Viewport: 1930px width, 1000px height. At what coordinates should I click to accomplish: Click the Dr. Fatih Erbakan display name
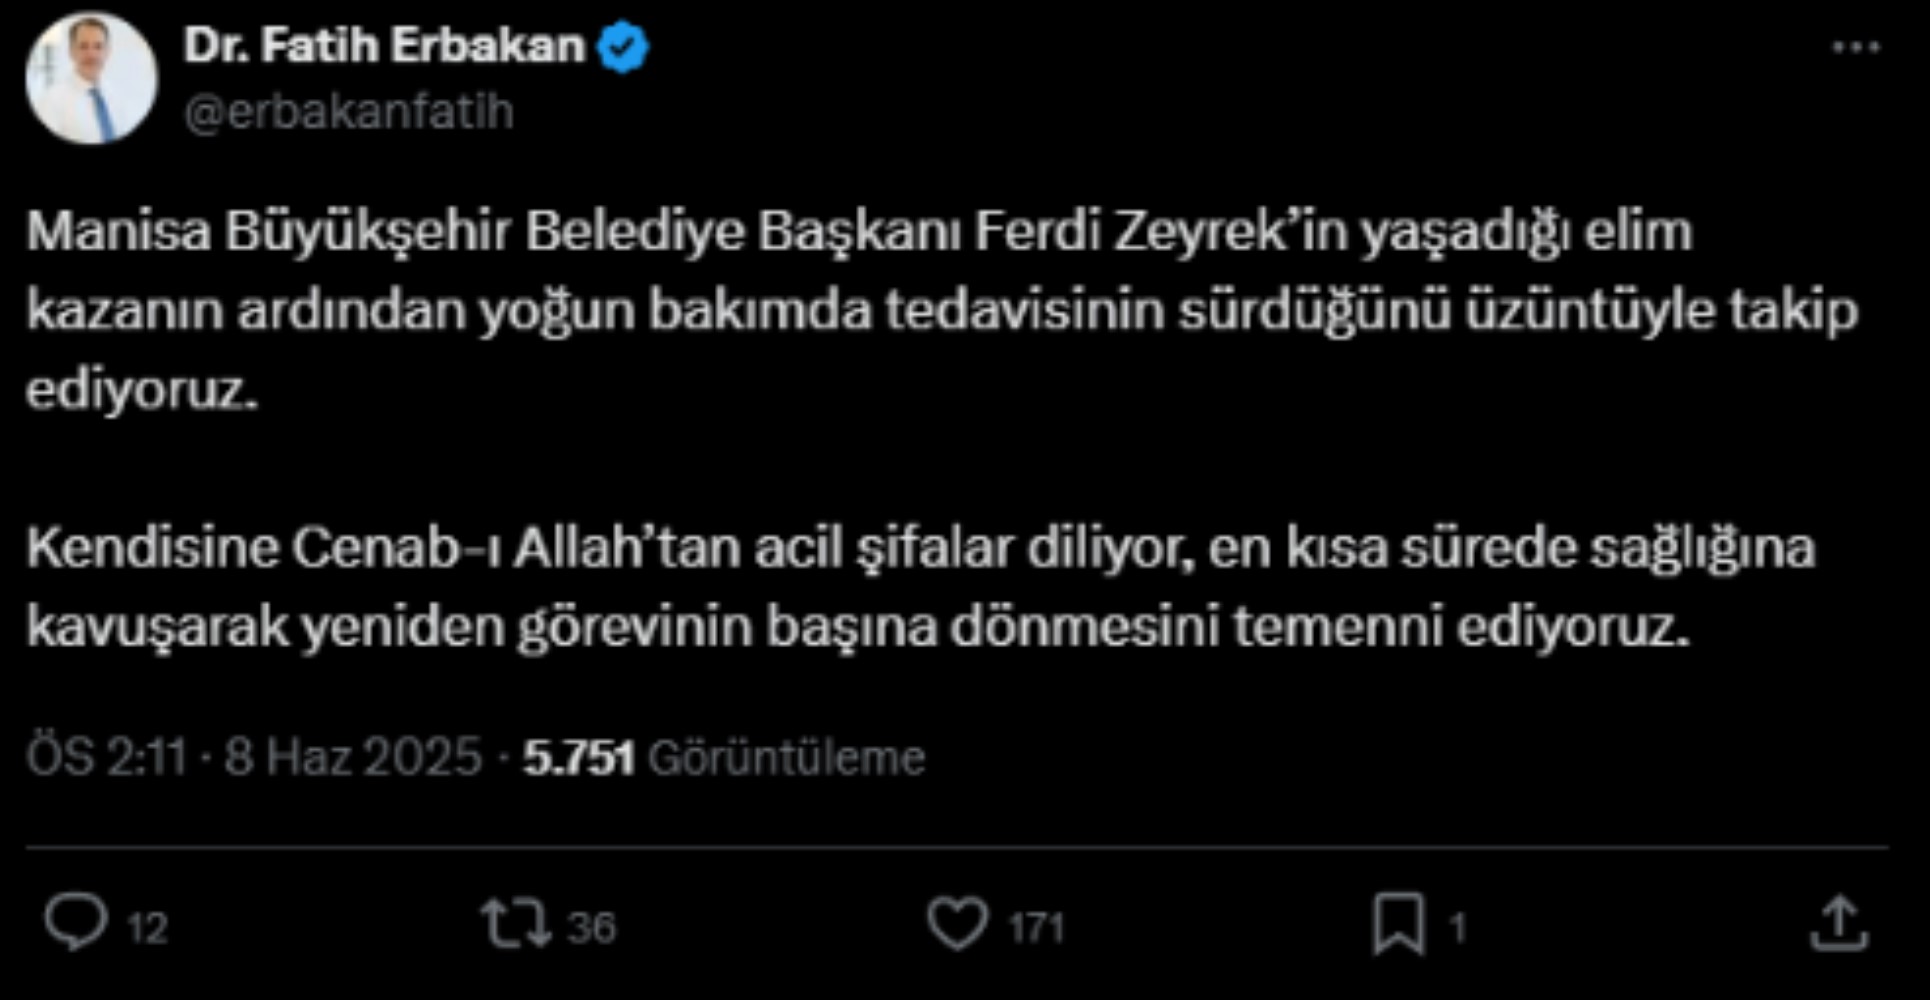(384, 46)
